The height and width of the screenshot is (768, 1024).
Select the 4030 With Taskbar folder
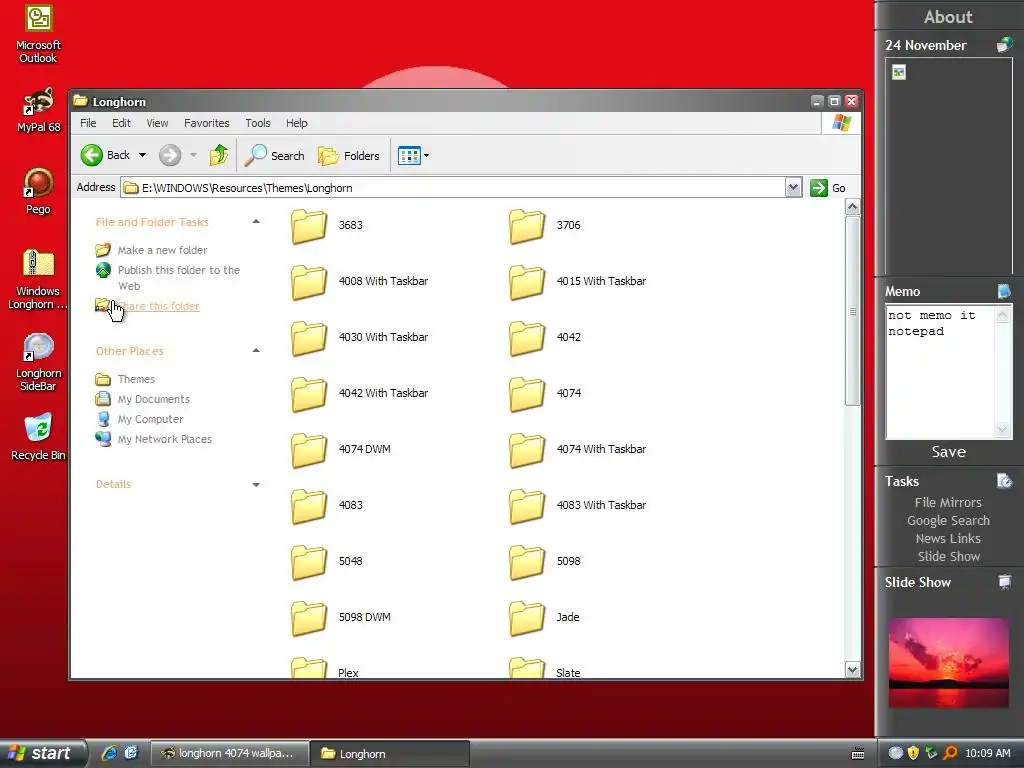click(360, 338)
